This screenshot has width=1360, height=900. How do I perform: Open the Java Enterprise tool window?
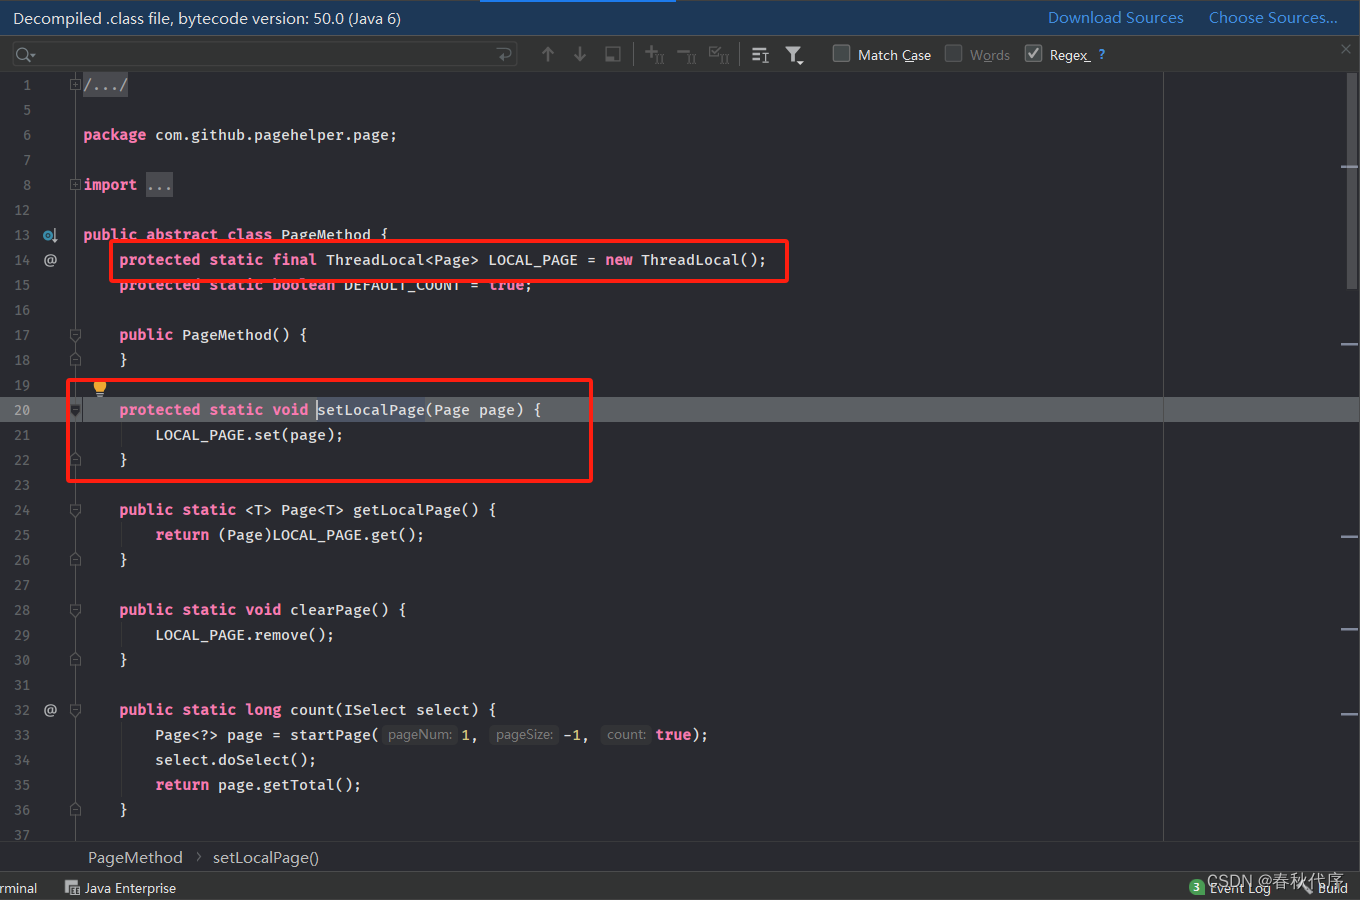point(120,888)
